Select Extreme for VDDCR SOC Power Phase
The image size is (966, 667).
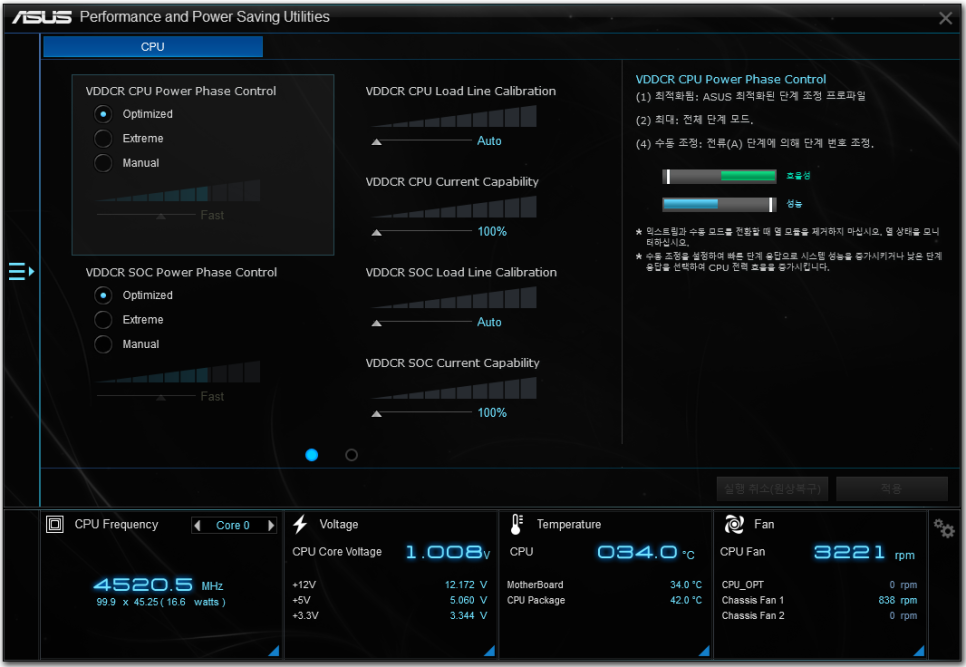[103, 320]
